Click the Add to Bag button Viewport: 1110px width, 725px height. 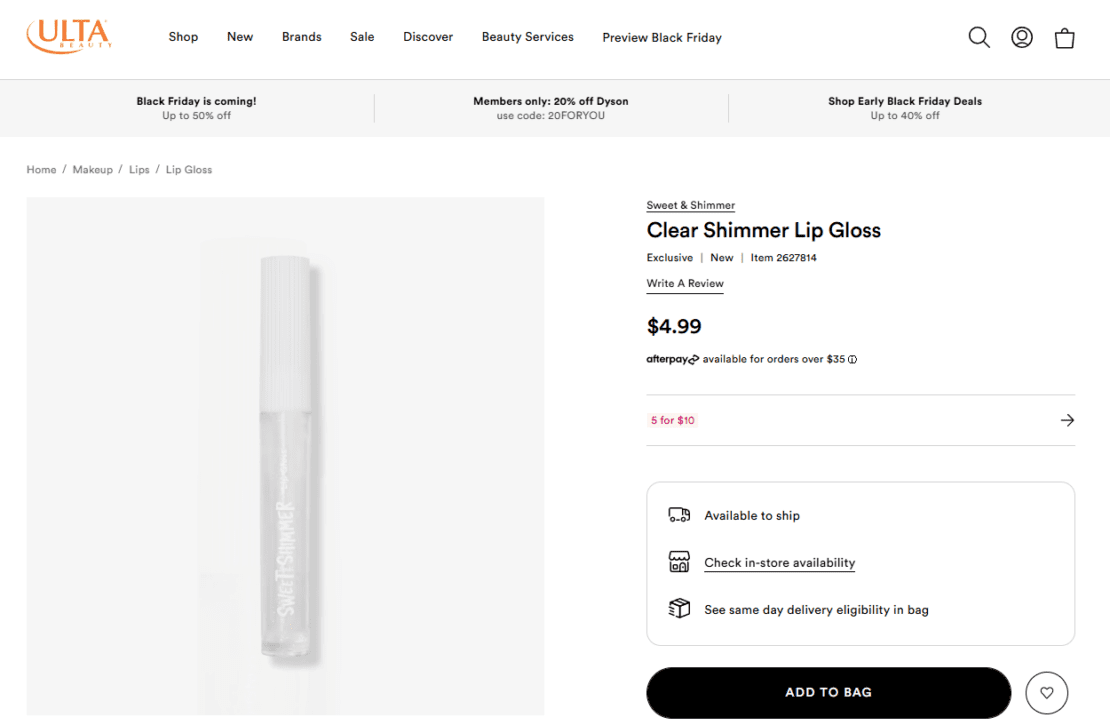point(828,691)
